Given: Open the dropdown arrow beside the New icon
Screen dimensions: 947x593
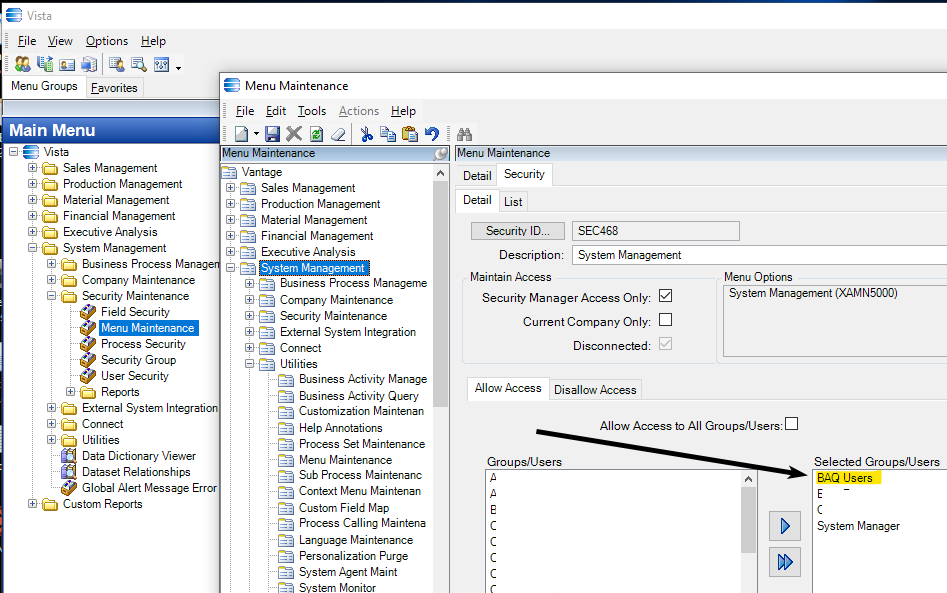Looking at the screenshot, I should 256,134.
